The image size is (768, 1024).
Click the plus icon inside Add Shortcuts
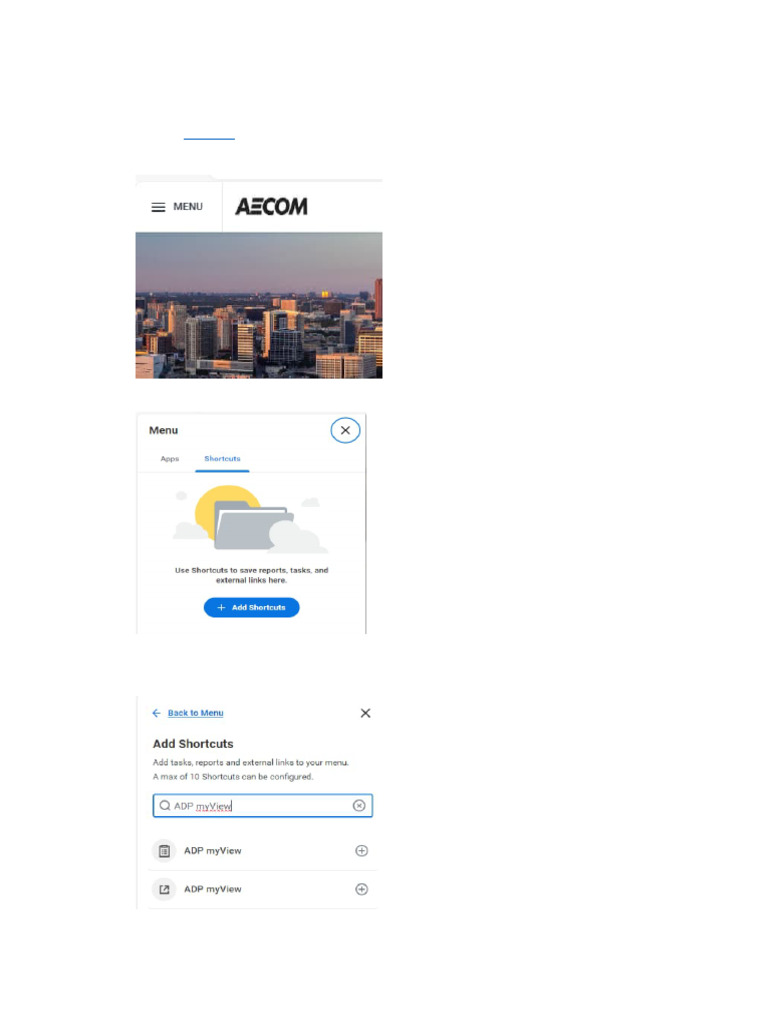coord(221,607)
